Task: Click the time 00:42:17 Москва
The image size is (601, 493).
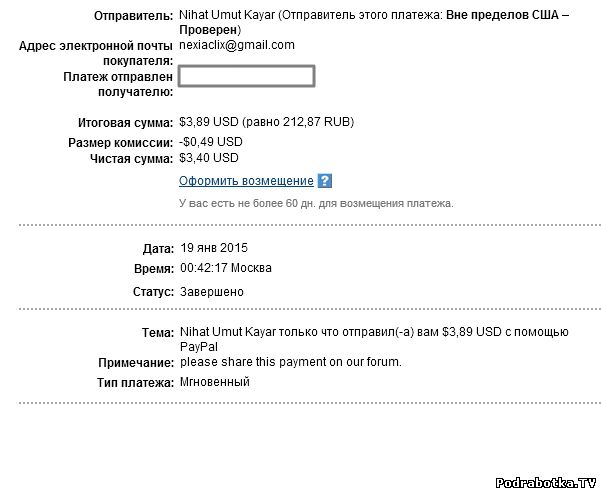Action: pyautogui.click(x=225, y=268)
